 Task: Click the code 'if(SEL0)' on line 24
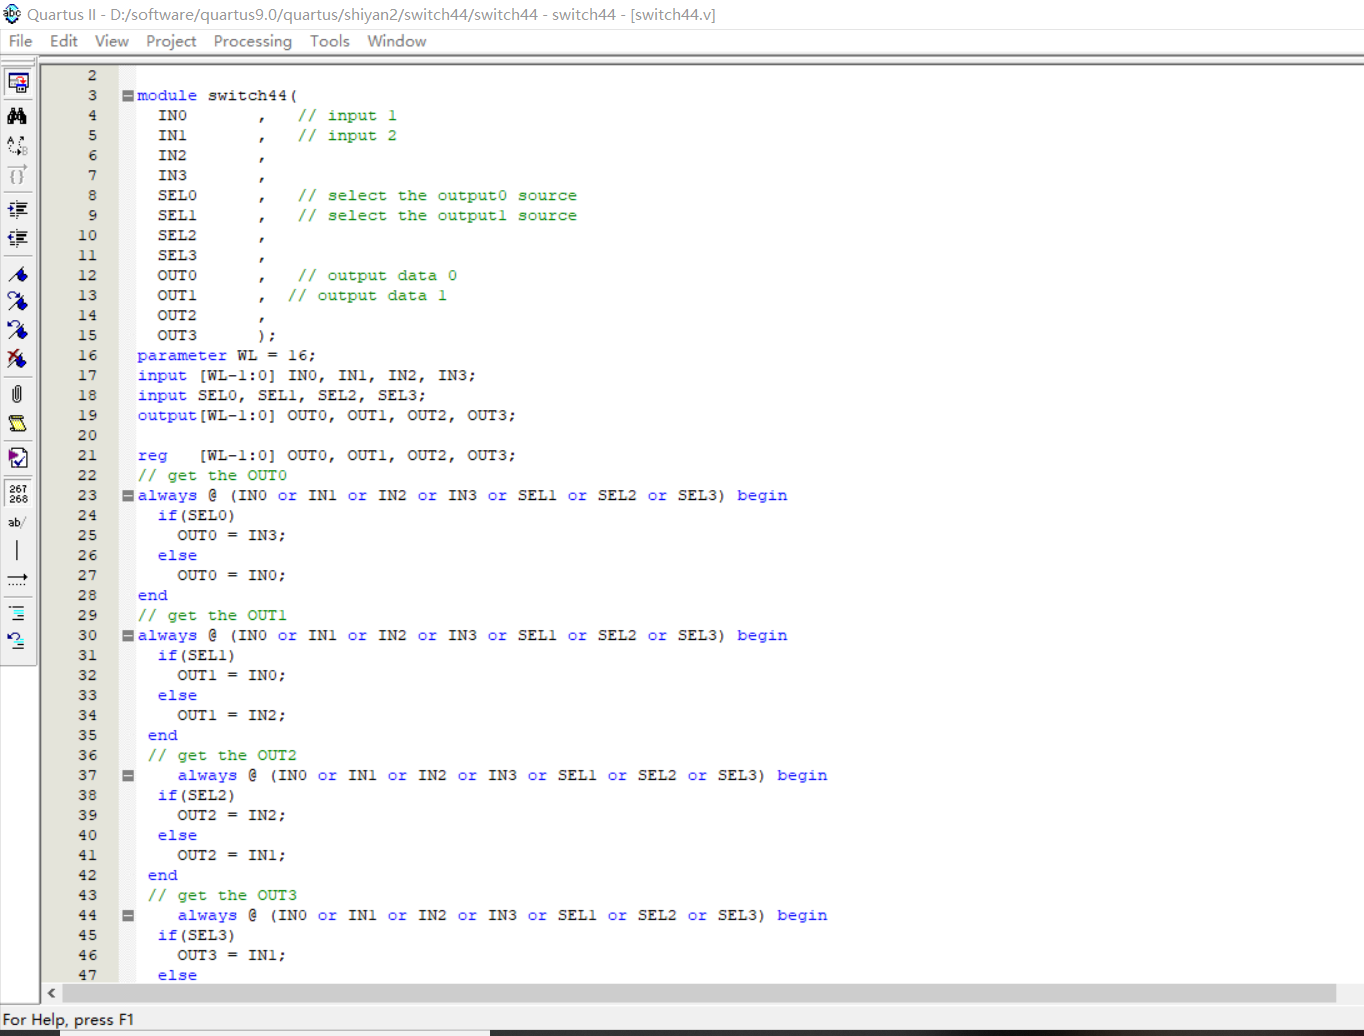(196, 515)
